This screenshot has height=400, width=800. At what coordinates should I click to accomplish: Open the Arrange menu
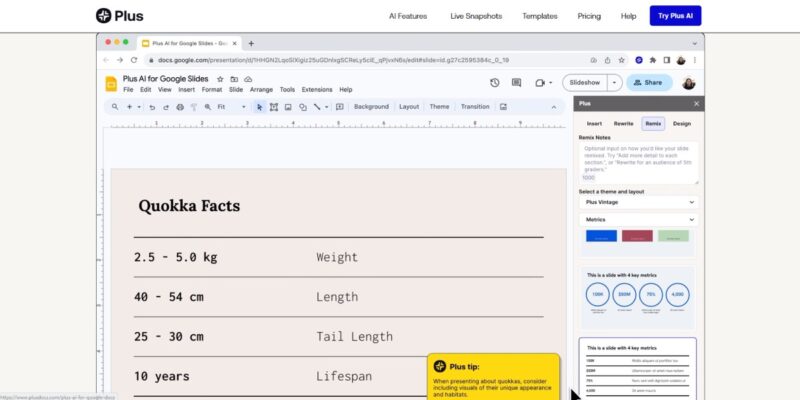[261, 90]
